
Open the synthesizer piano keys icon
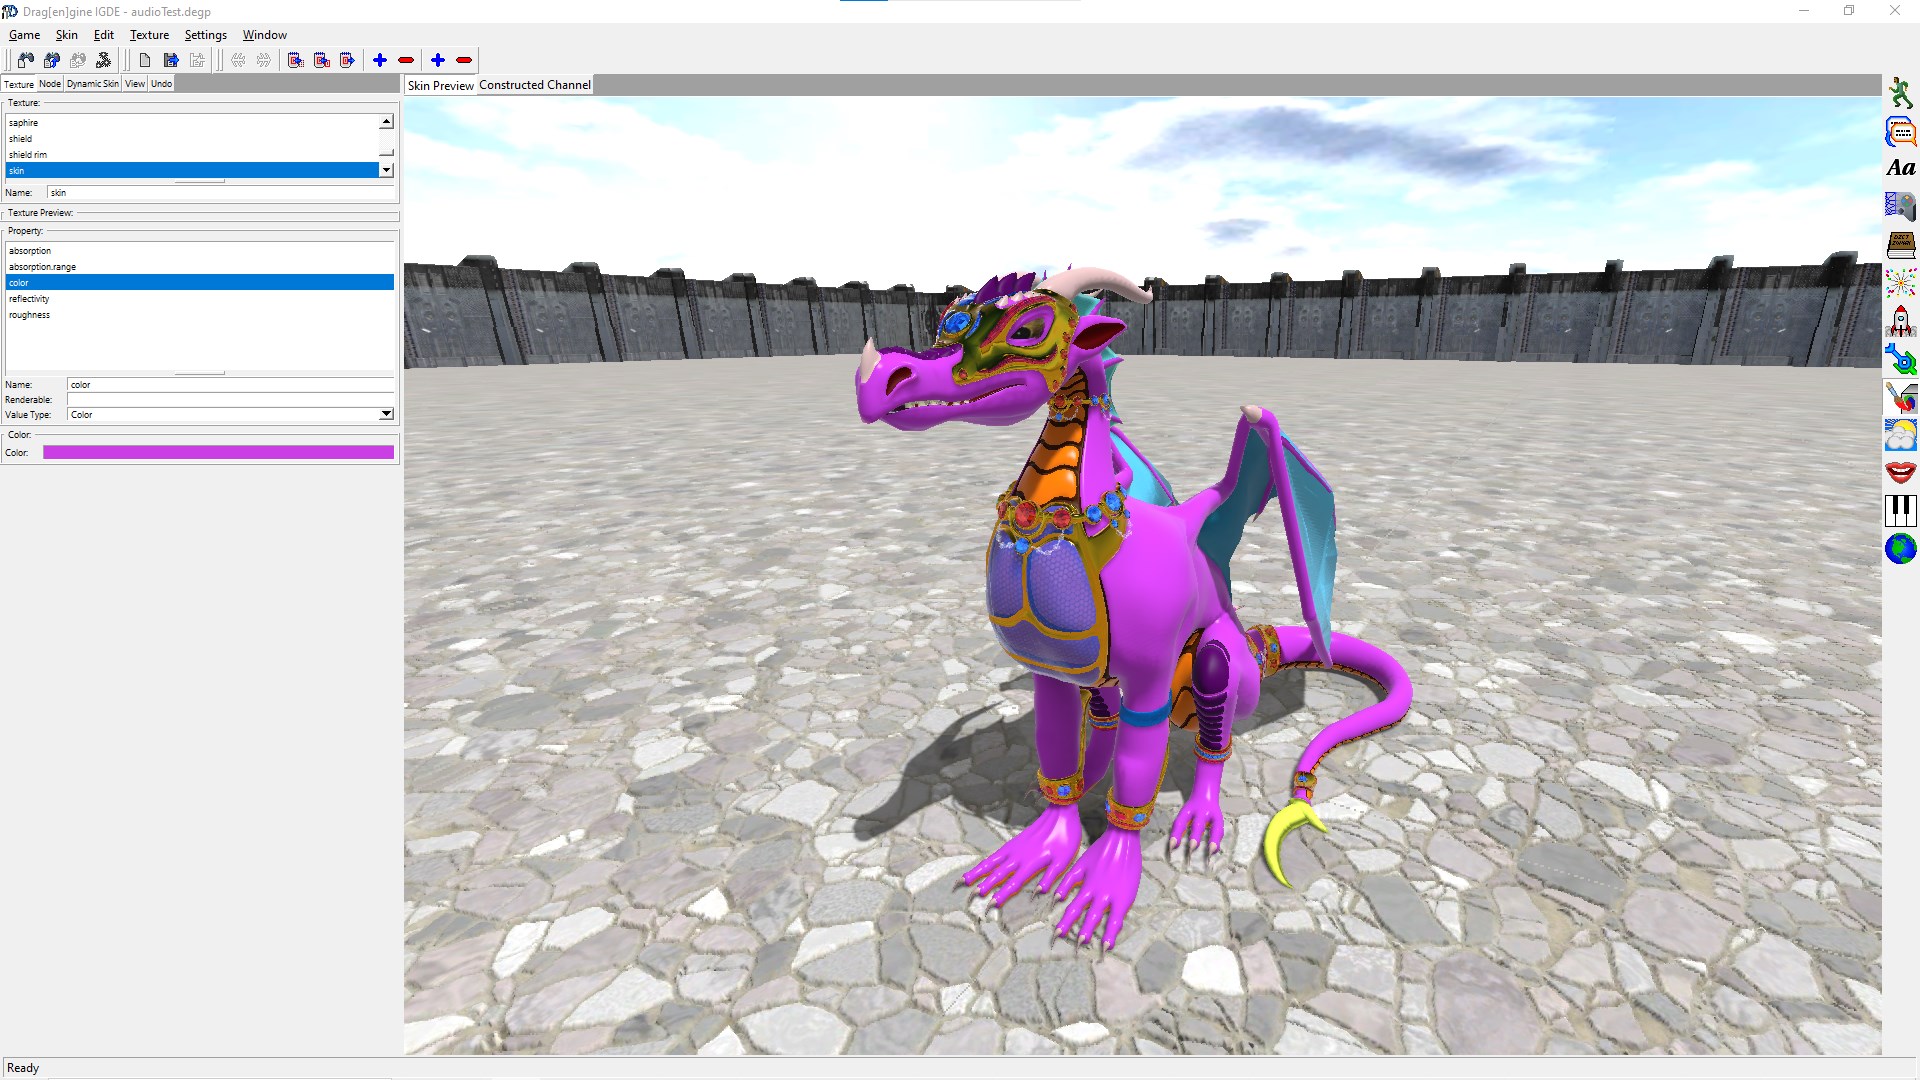1900,510
